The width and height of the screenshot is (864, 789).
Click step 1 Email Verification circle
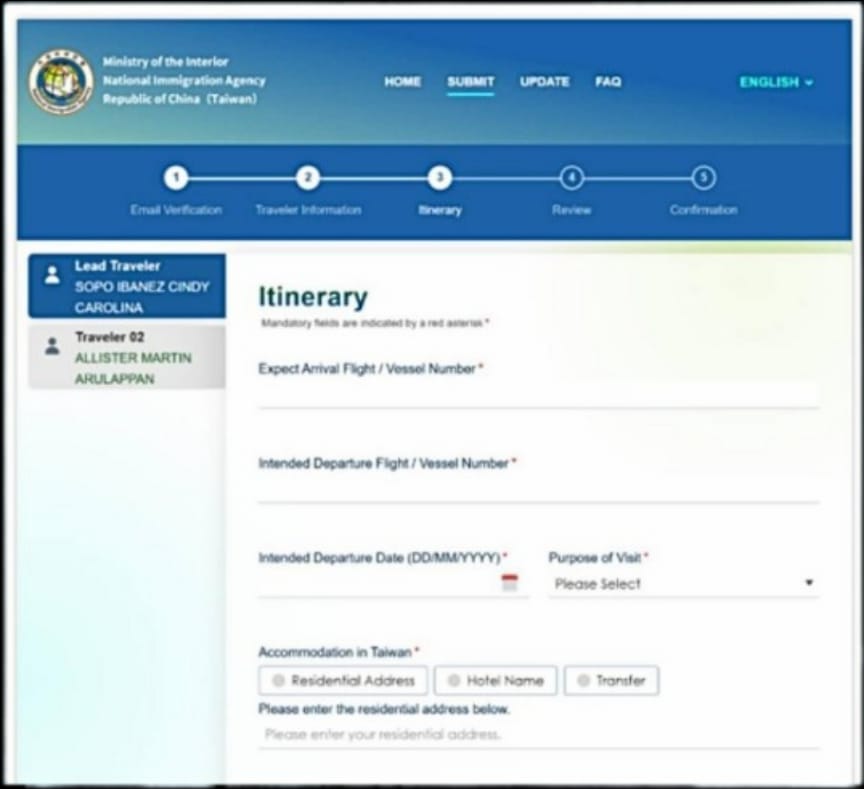click(x=176, y=178)
